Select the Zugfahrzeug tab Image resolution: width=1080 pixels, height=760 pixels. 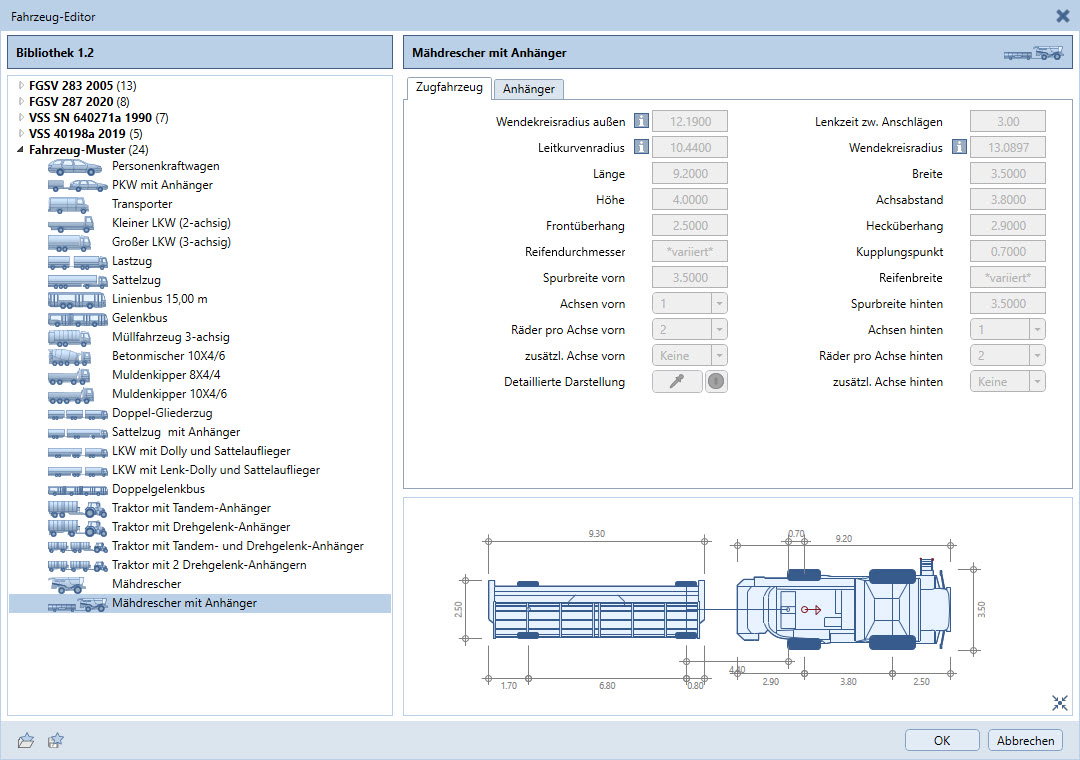pos(449,88)
